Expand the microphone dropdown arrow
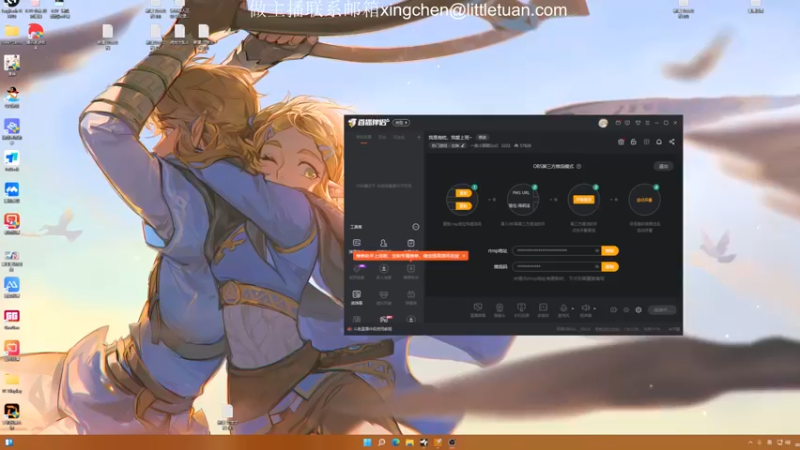Screen dimensions: 800x450 (573, 309)
